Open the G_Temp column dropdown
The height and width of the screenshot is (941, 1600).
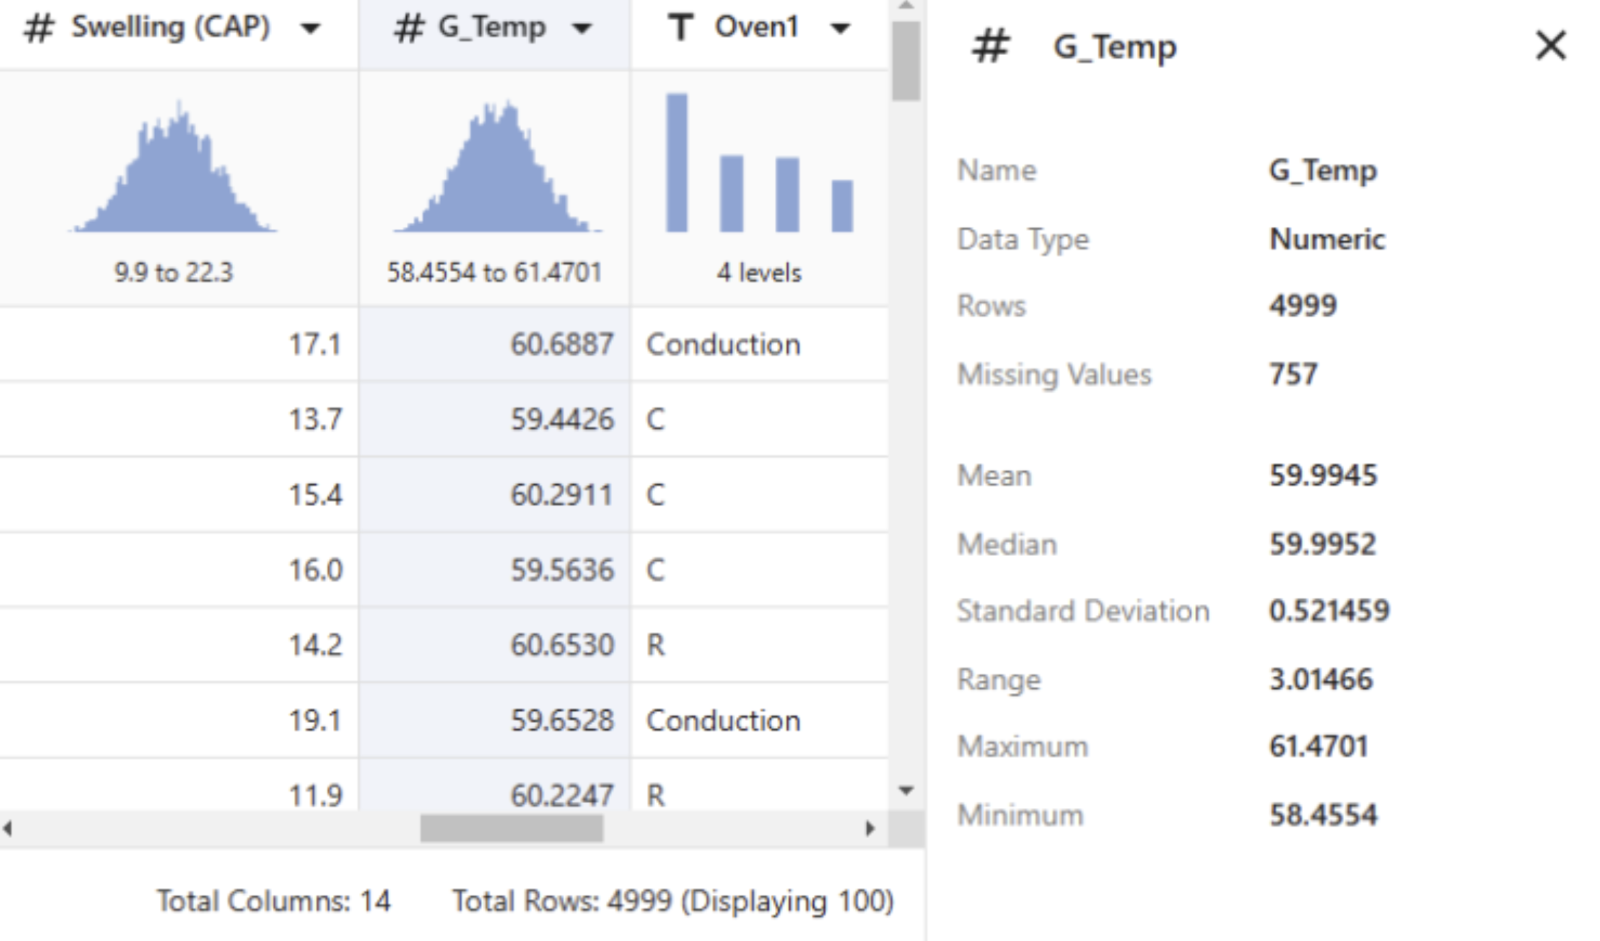[581, 28]
